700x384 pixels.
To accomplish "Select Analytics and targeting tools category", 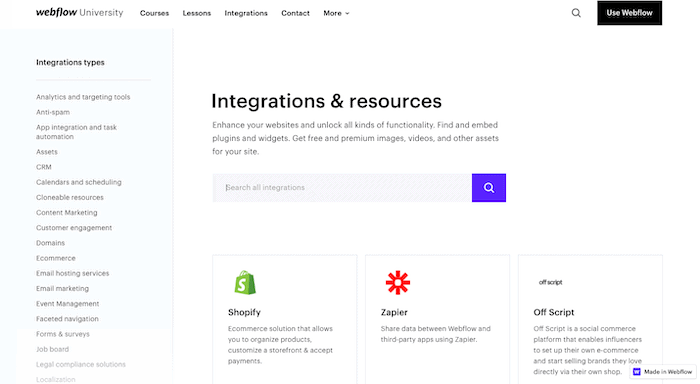I will [x=83, y=97].
